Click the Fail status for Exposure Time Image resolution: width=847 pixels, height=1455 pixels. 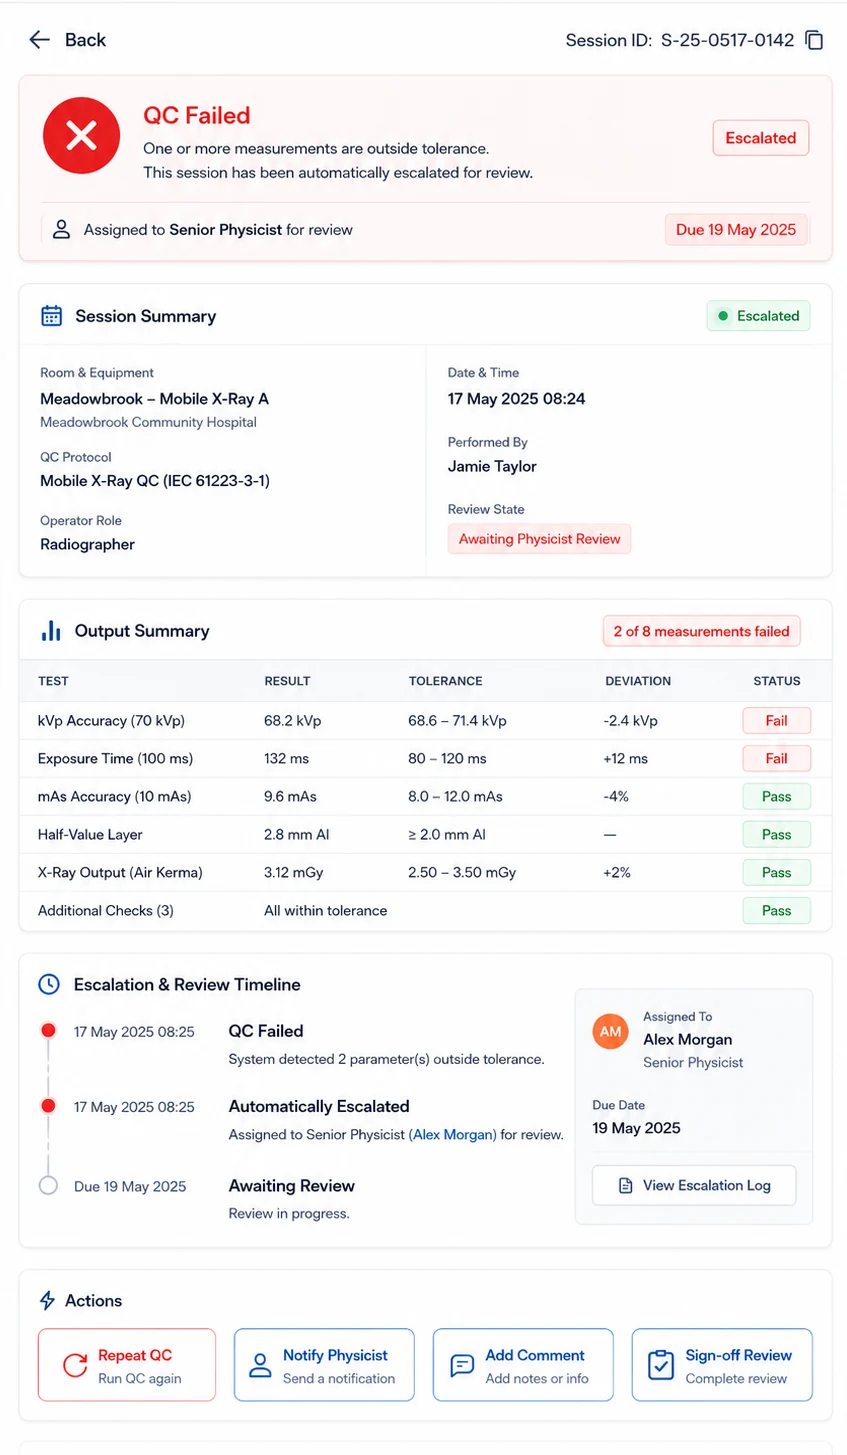tap(777, 758)
